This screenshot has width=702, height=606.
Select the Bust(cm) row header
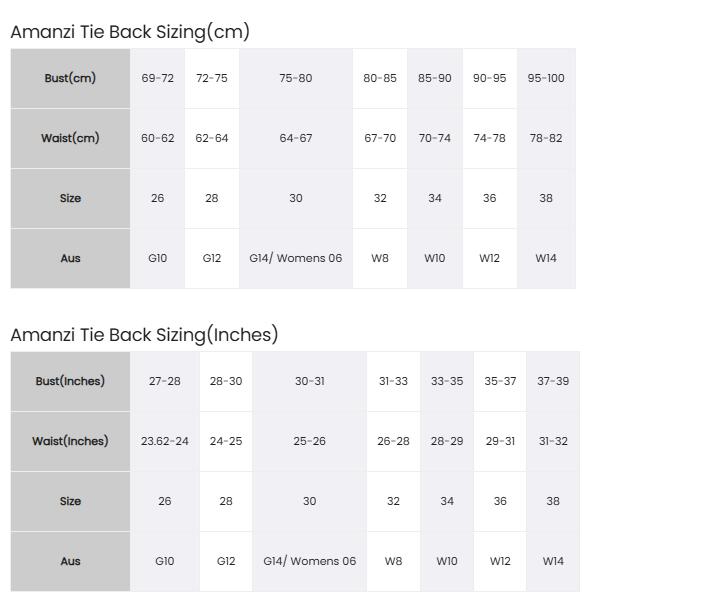70,78
